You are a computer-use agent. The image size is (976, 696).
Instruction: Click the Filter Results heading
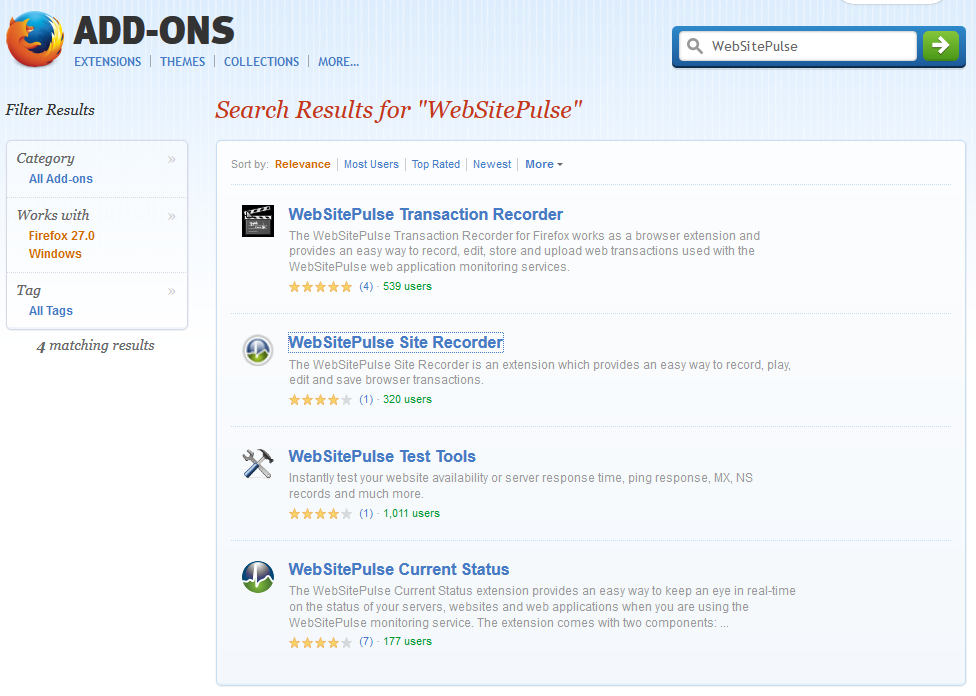tap(50, 110)
